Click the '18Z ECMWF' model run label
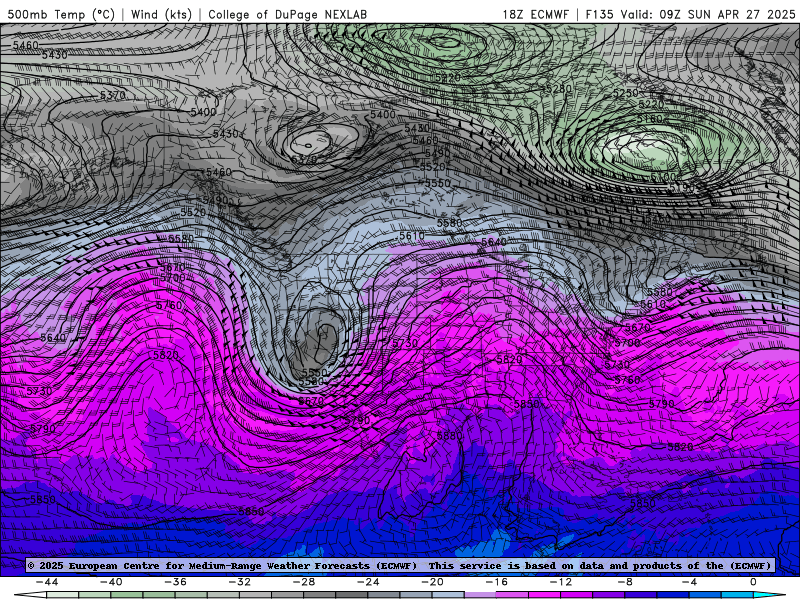Screen dimensions: 800x600 (535, 14)
